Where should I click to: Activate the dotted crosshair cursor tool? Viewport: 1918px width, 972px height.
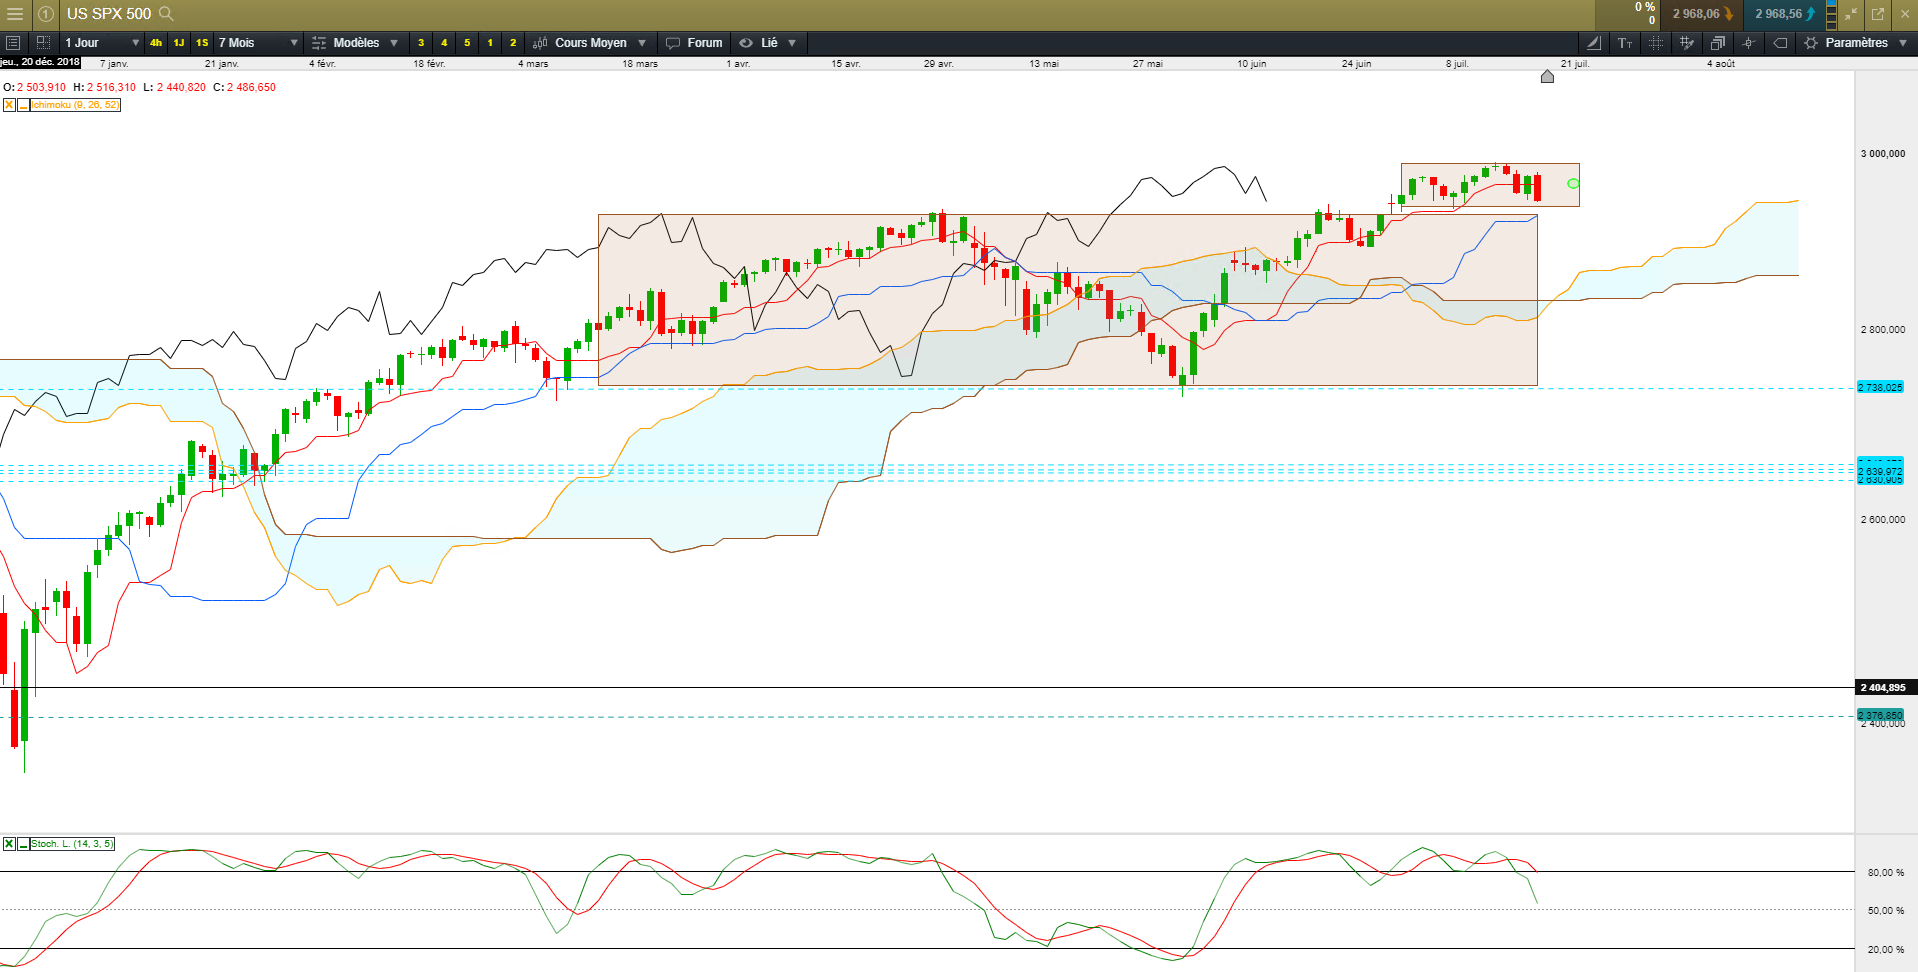[1656, 43]
